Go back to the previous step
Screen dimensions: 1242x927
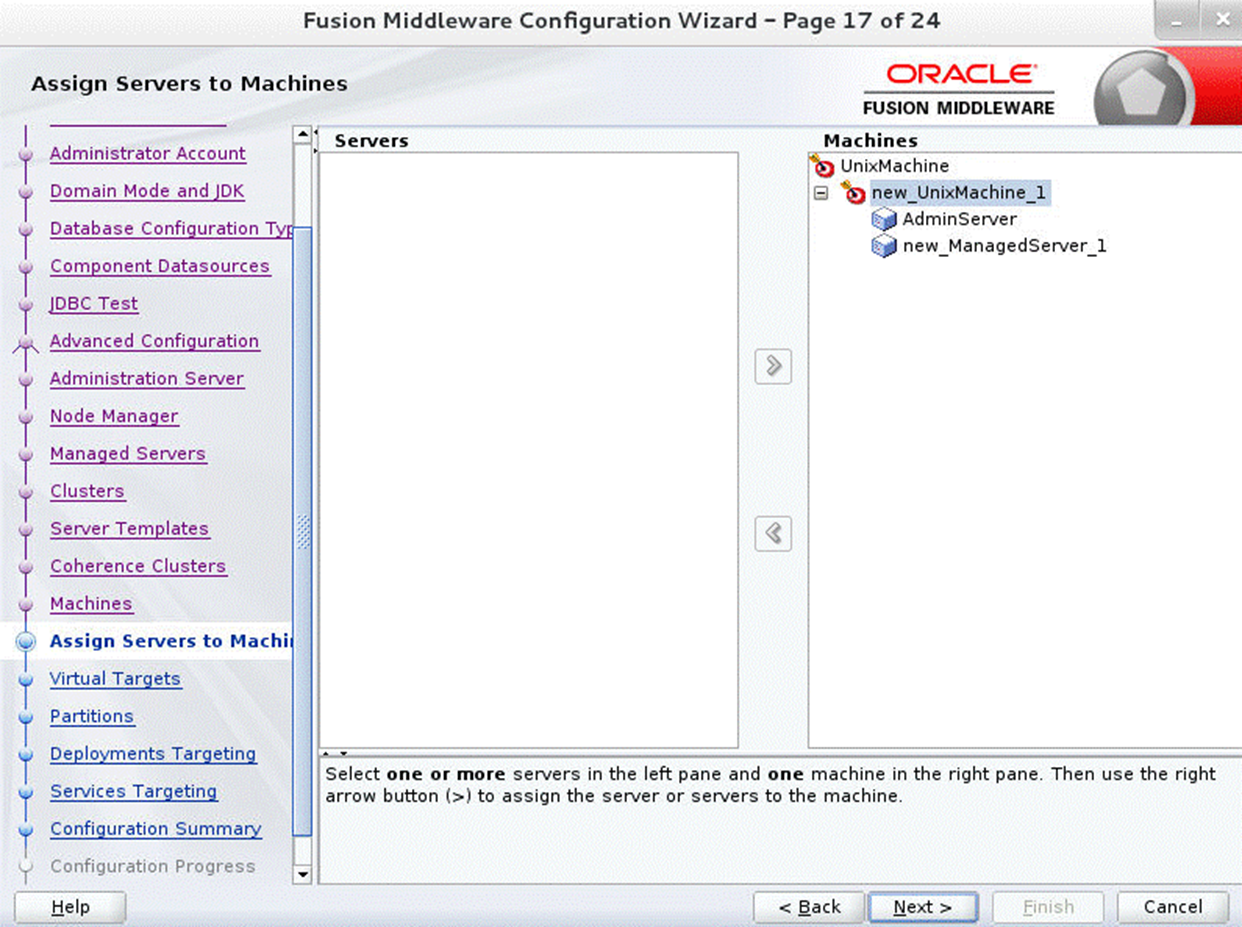tap(808, 907)
